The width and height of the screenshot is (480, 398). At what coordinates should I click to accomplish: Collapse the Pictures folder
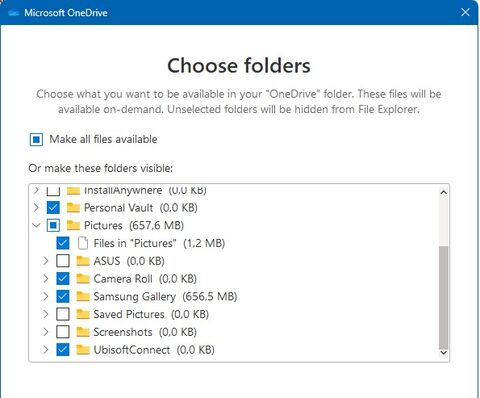pyautogui.click(x=36, y=225)
